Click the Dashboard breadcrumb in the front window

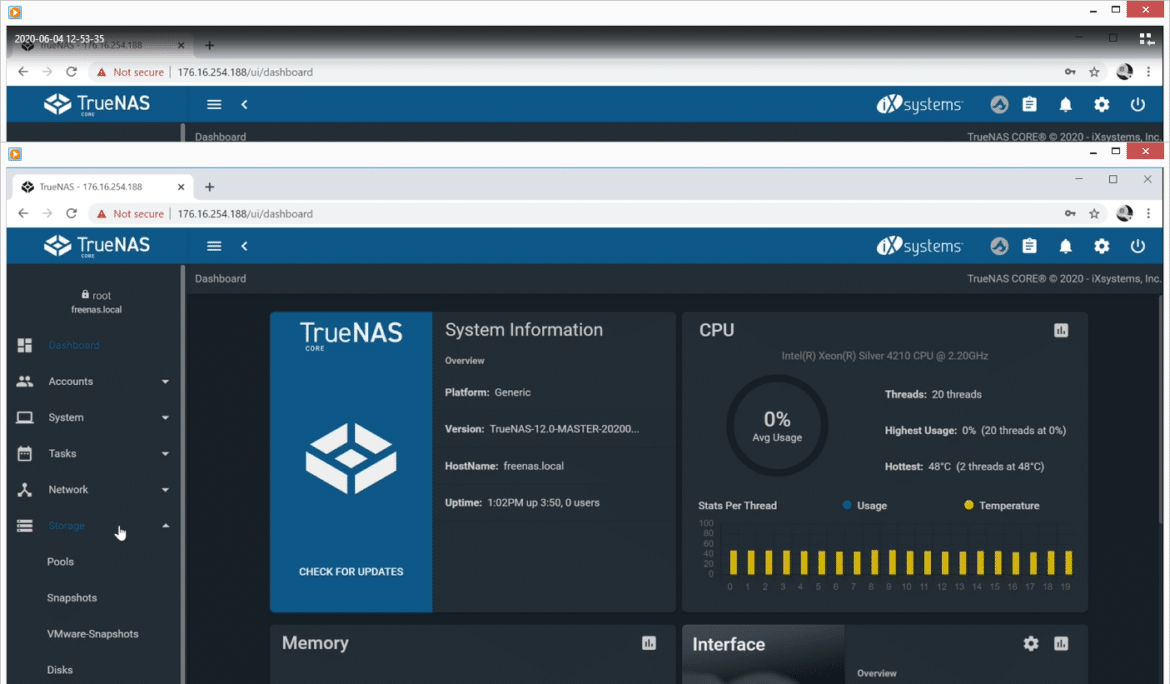[220, 278]
